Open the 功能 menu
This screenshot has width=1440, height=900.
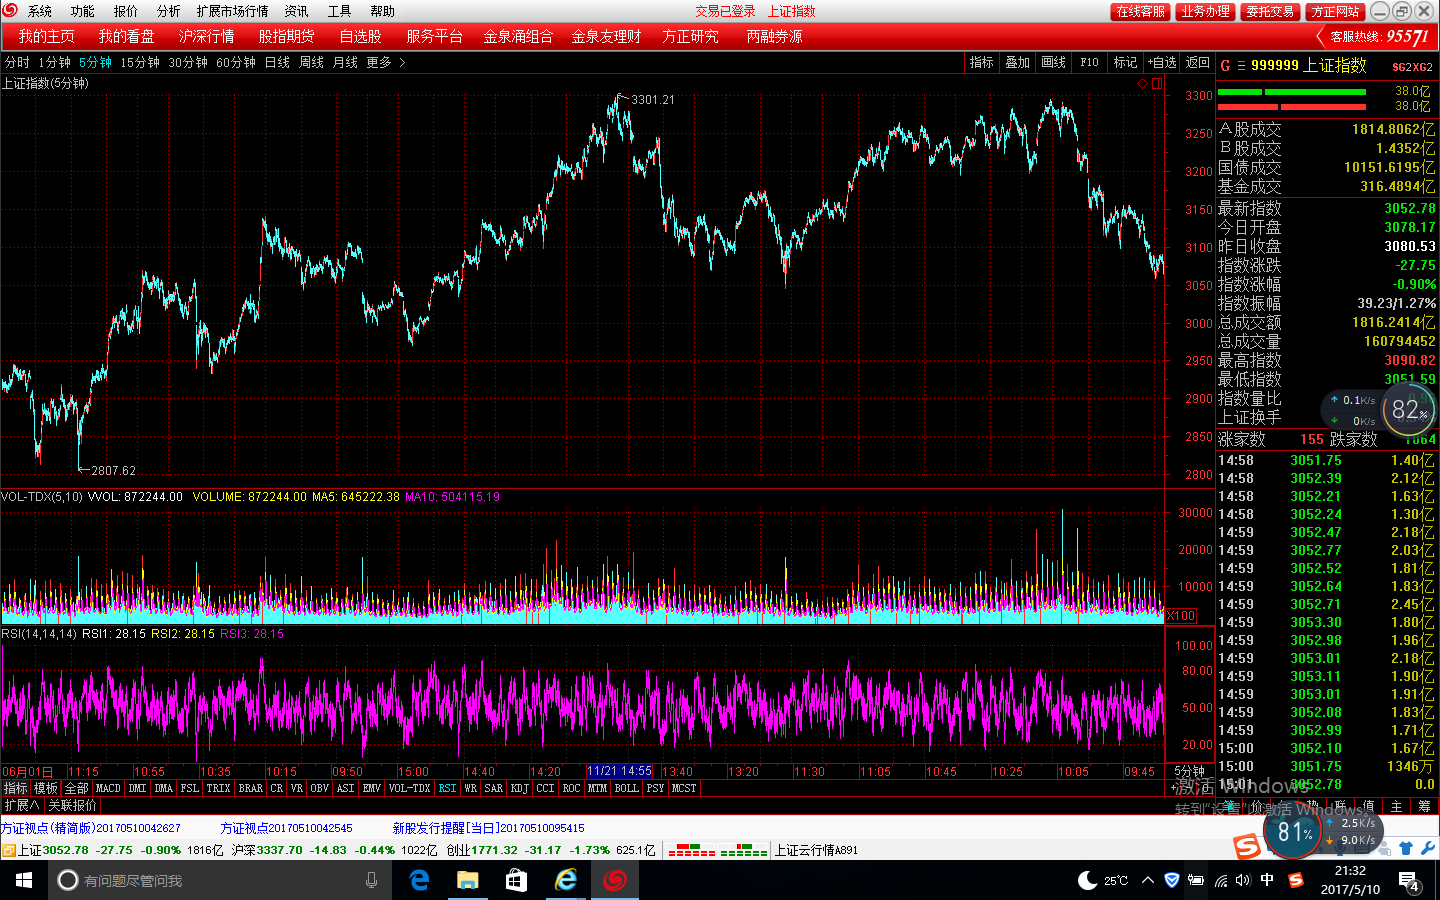click(82, 11)
